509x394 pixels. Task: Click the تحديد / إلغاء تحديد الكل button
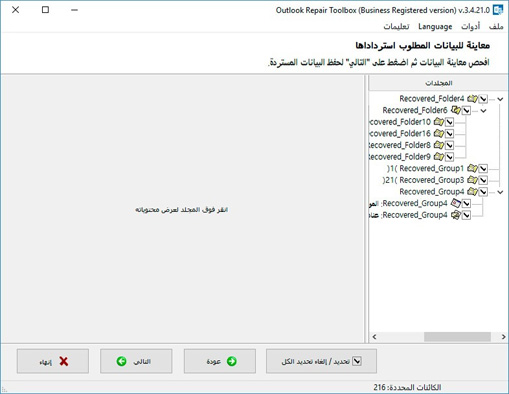click(321, 361)
